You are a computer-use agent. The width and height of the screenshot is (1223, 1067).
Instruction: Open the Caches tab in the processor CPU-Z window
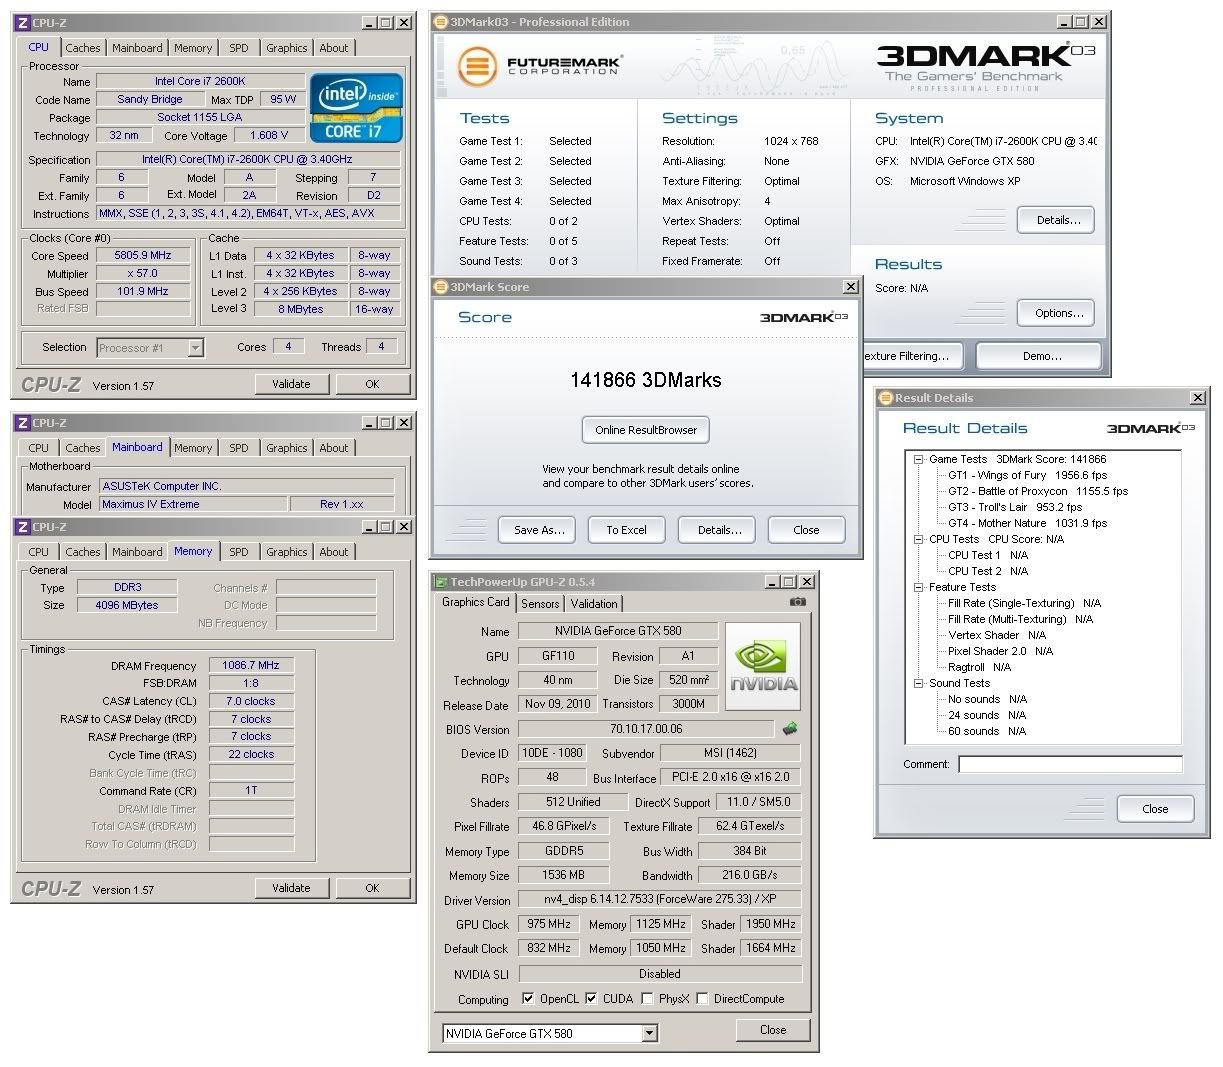(83, 48)
